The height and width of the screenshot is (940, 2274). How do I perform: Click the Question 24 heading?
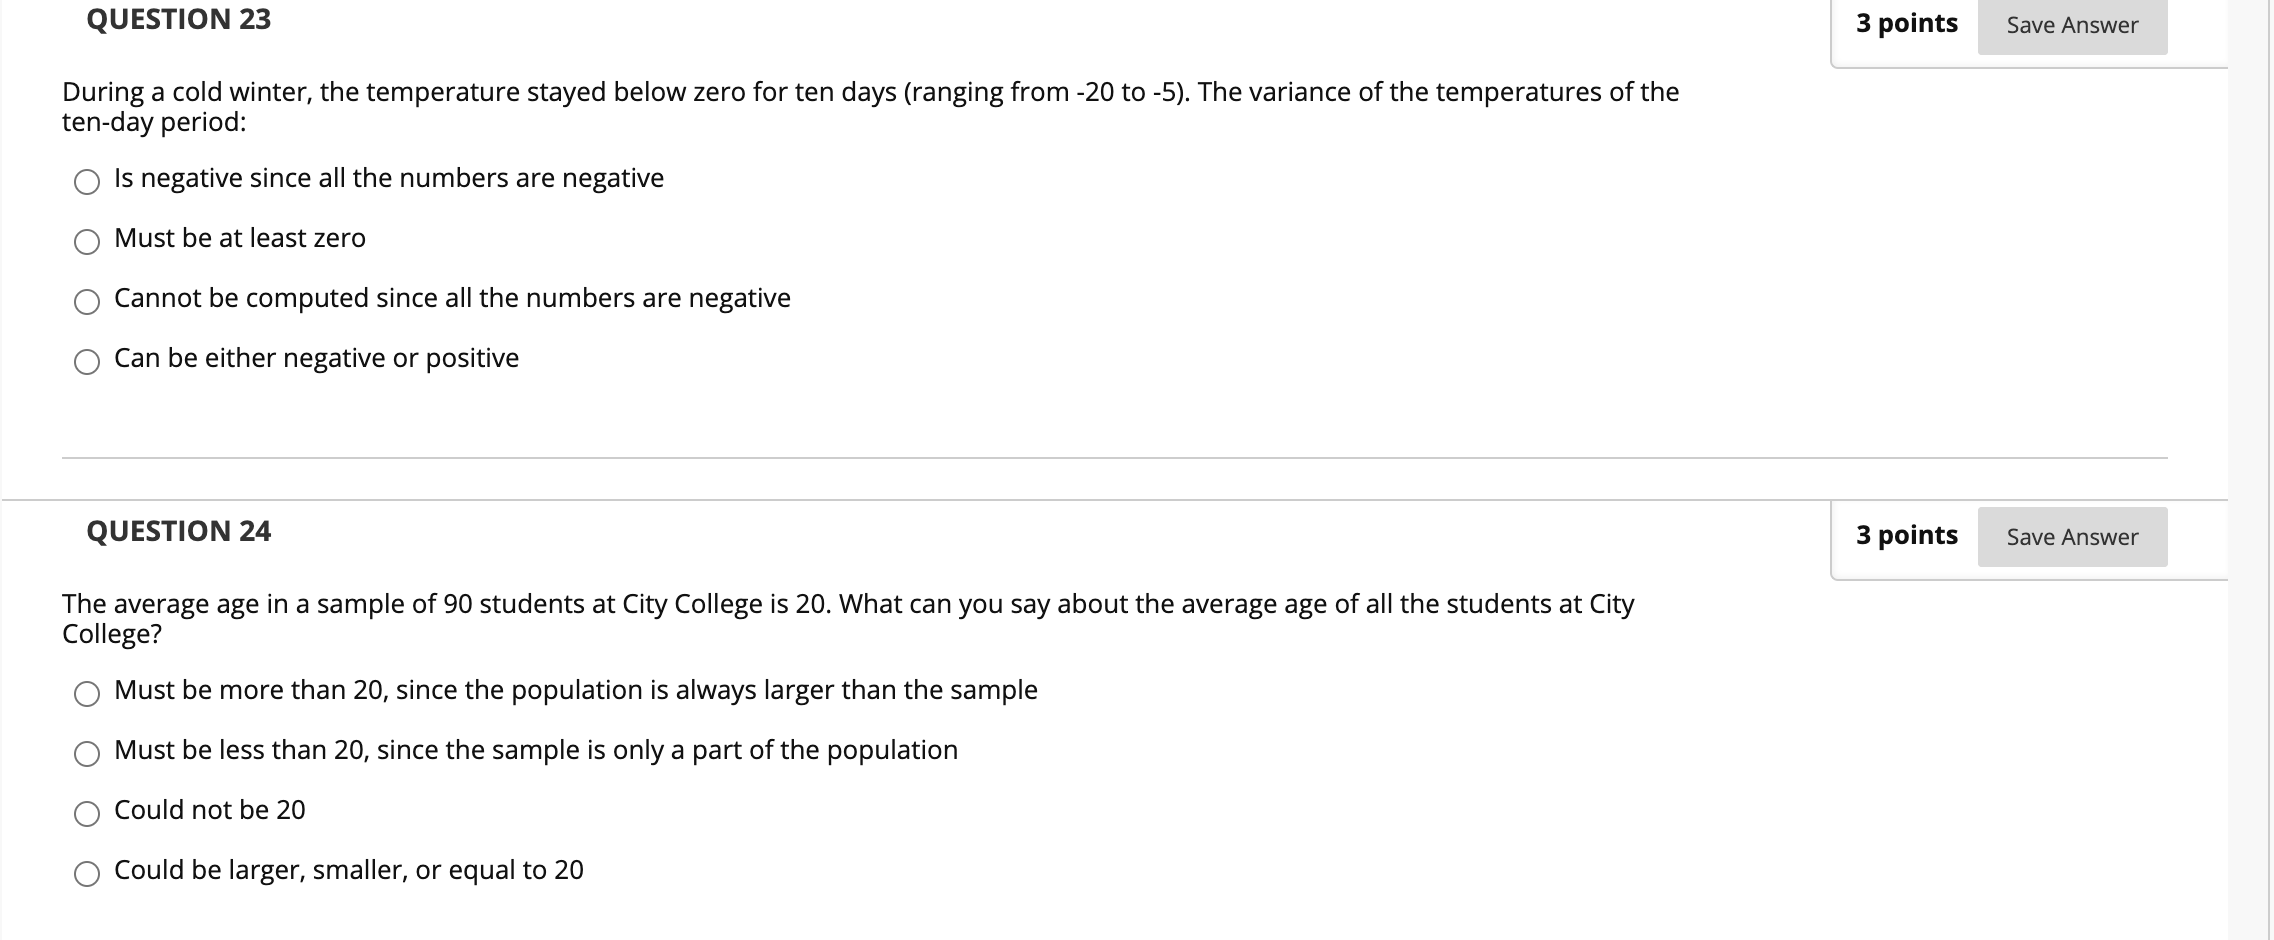[x=178, y=530]
